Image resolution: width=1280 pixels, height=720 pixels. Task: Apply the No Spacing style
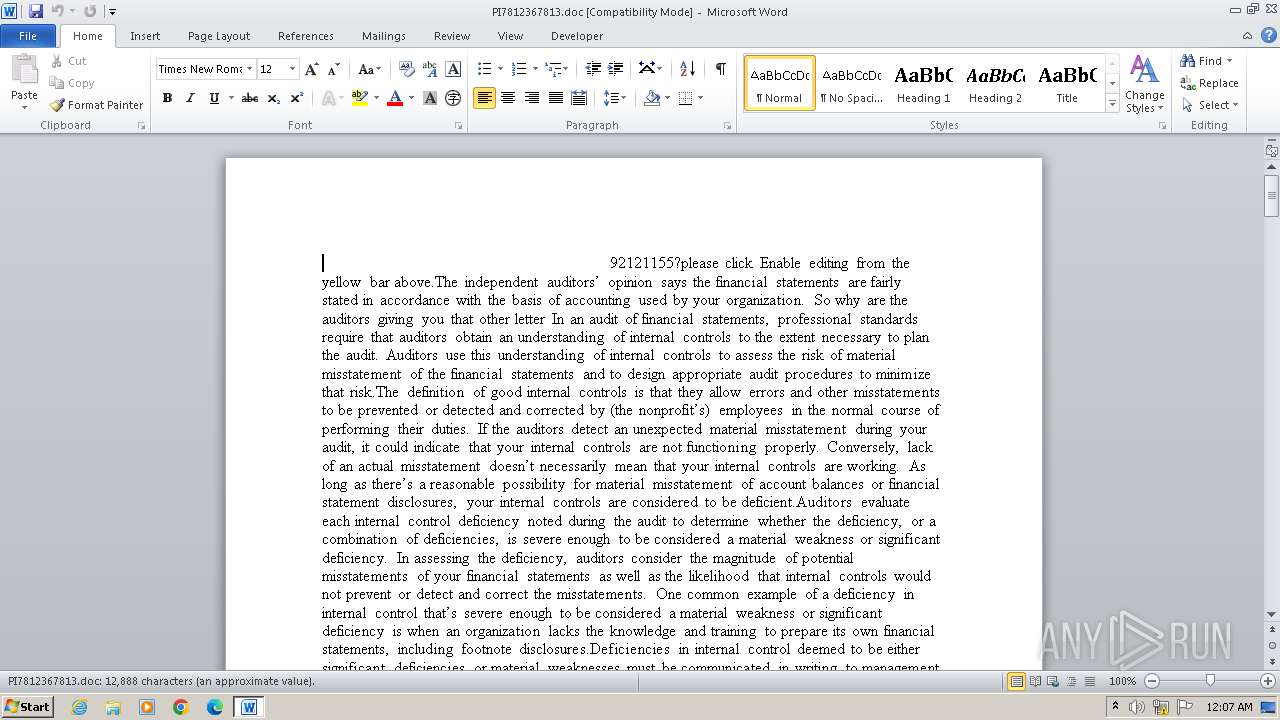[851, 83]
